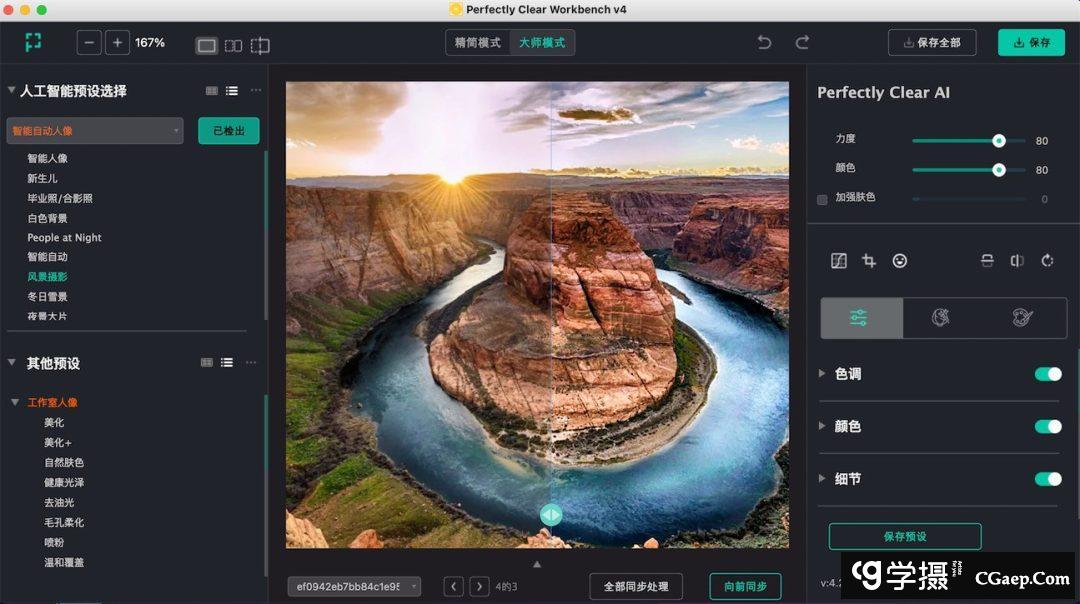Toggle the 色调 switch off

click(1047, 374)
